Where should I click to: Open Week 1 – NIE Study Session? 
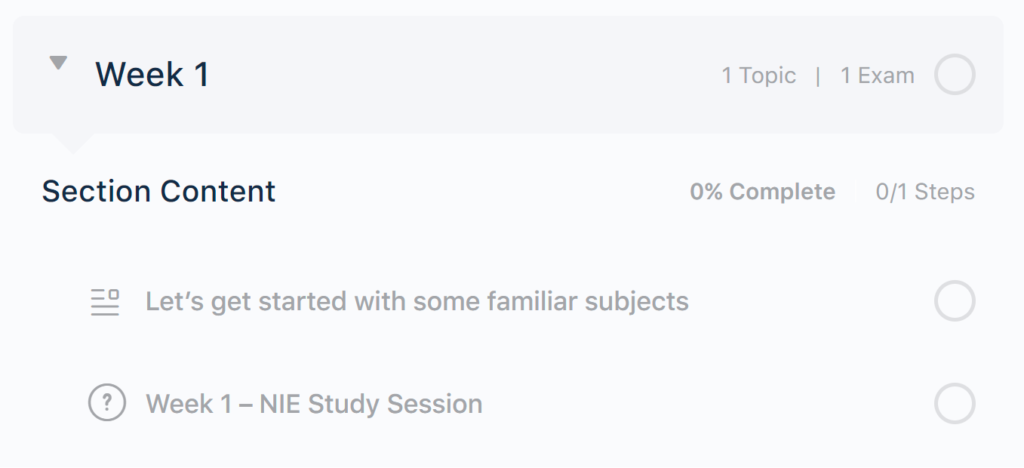314,404
